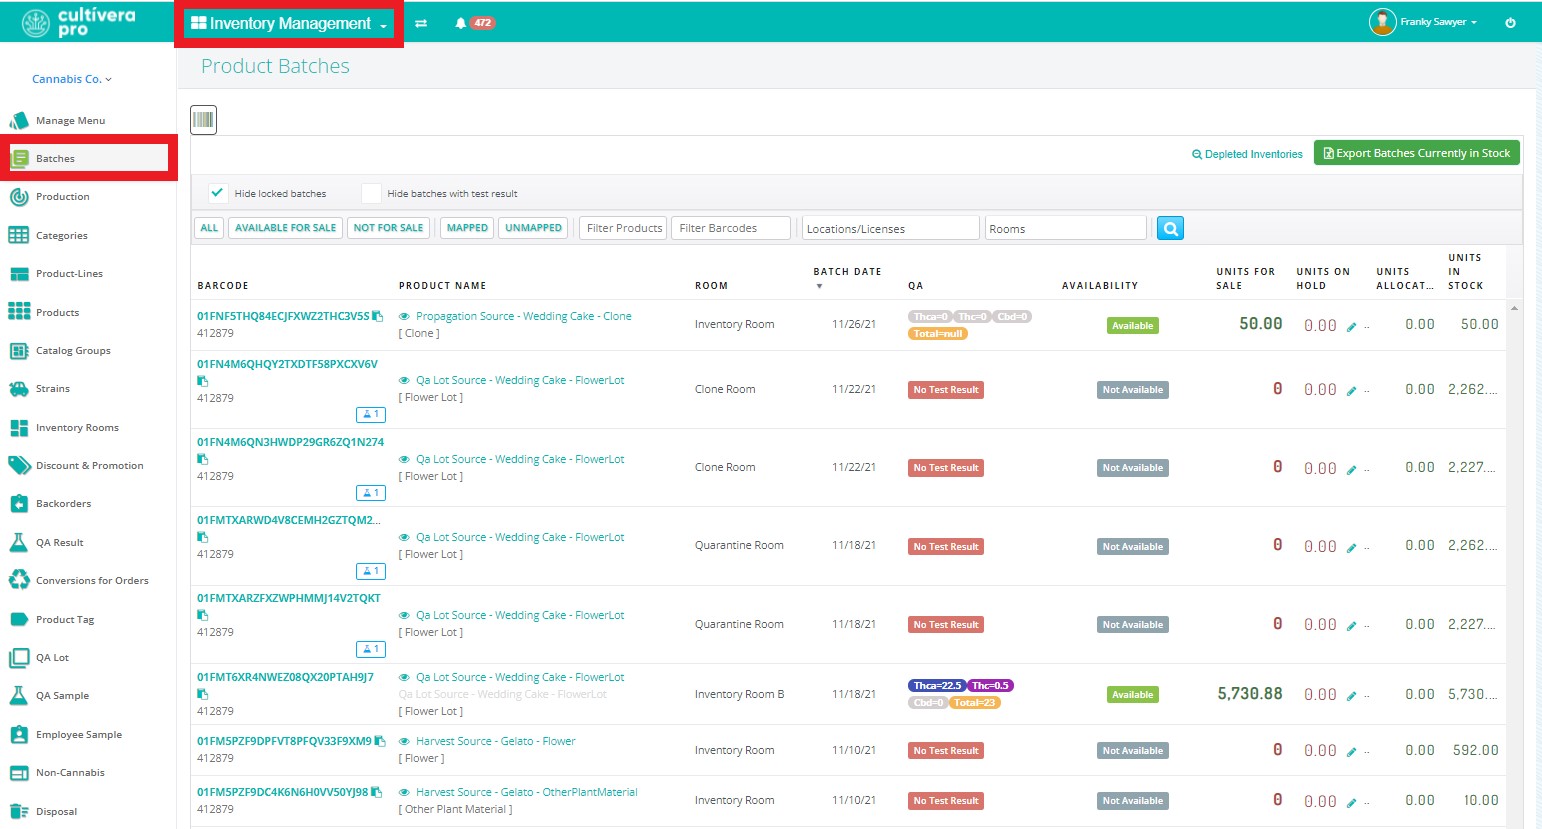Select the AVAILABLE FOR SALE filter tab

(285, 228)
